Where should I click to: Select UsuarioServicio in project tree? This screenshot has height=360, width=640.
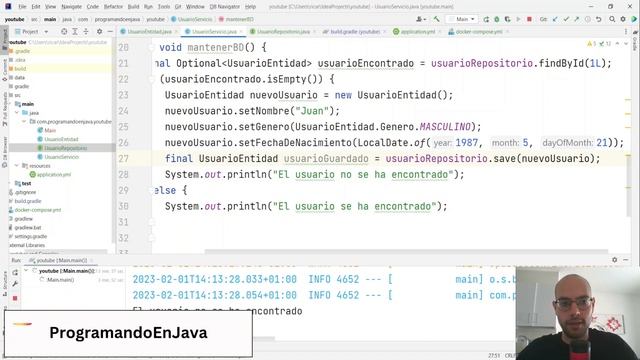pyautogui.click(x=62, y=157)
